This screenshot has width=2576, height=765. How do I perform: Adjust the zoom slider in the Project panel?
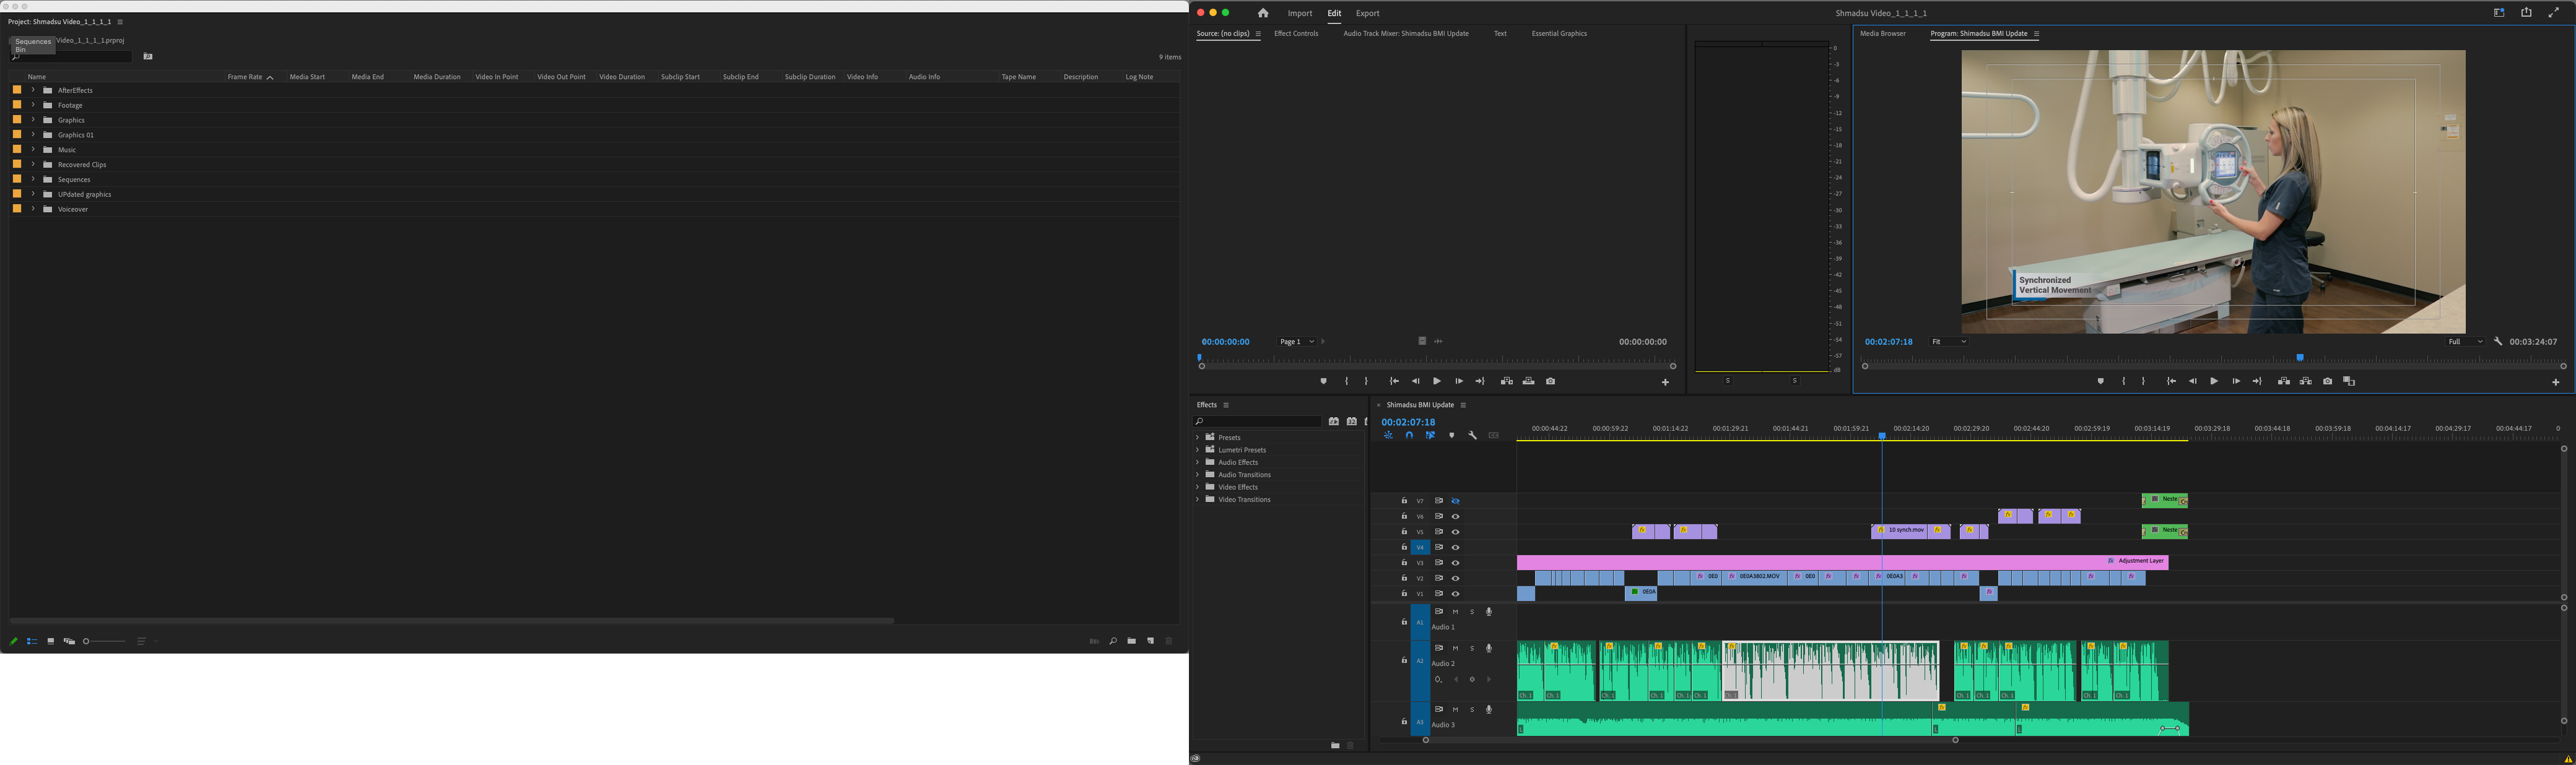click(86, 641)
